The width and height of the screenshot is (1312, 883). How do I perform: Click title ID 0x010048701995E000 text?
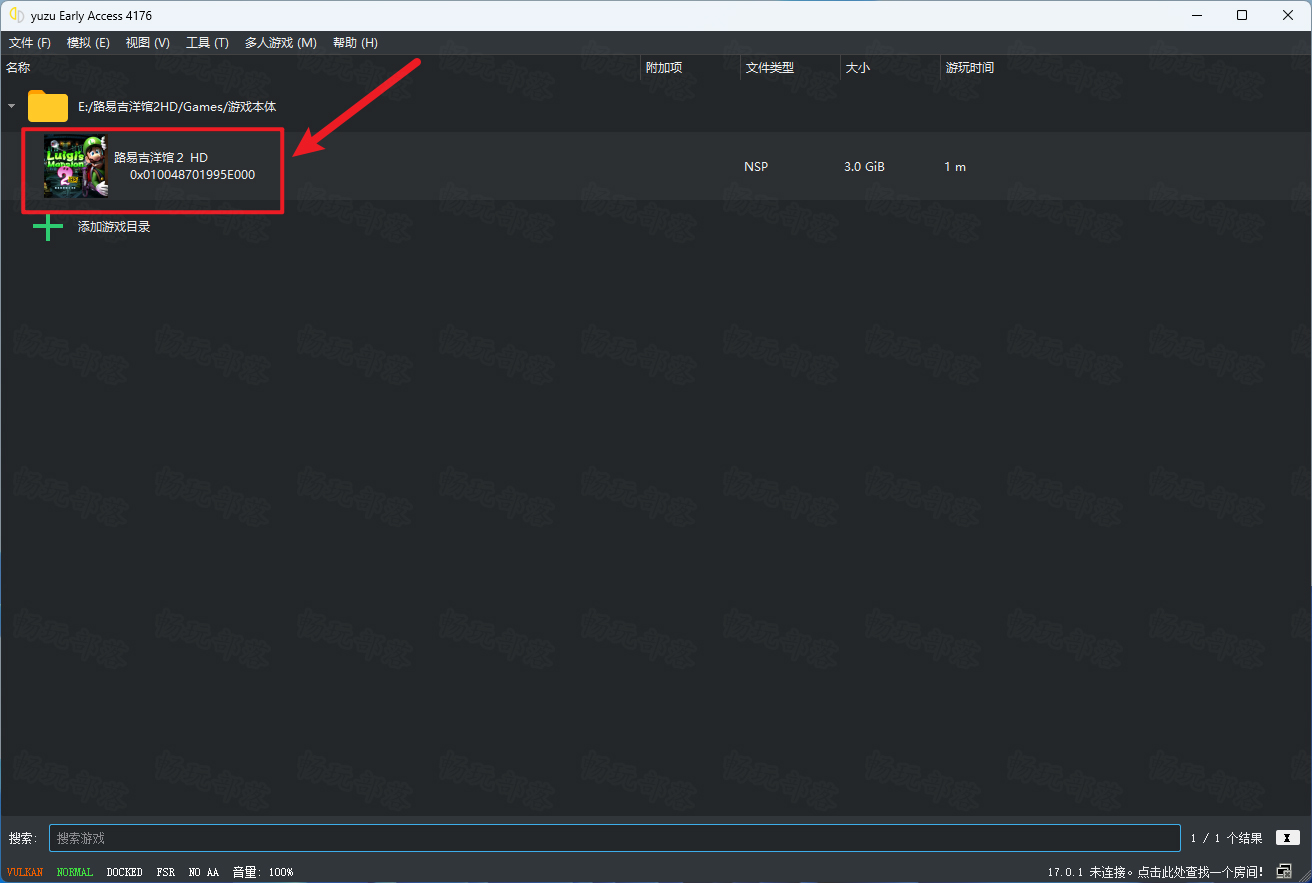(192, 174)
